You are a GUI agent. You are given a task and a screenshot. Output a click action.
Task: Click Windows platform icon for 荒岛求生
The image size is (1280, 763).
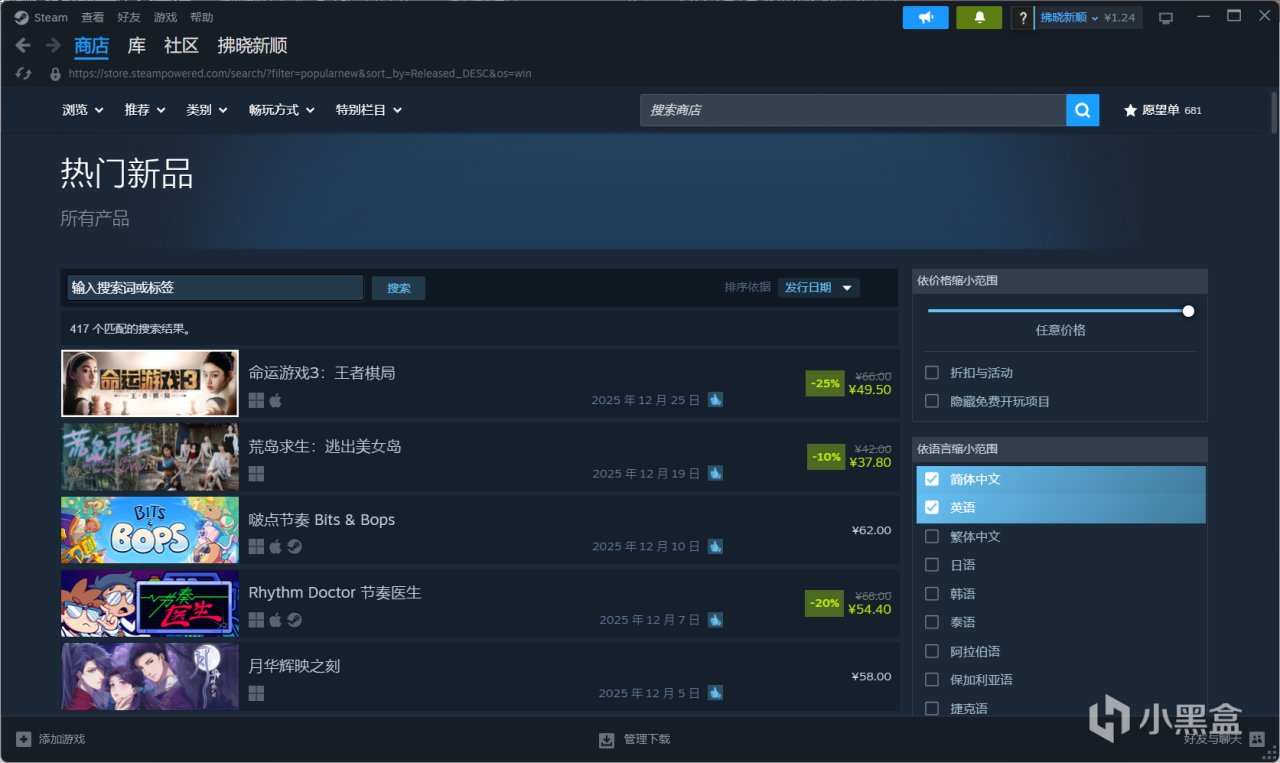click(256, 473)
